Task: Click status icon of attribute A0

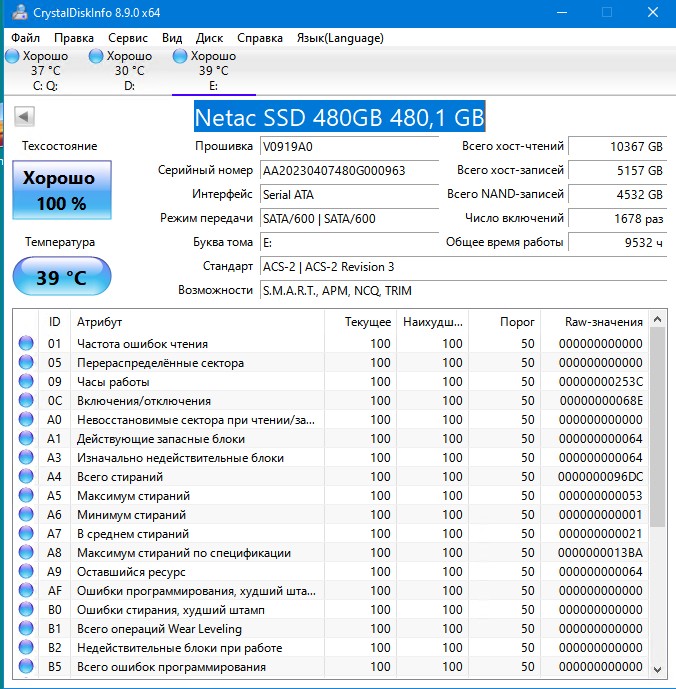Action: coord(26,419)
